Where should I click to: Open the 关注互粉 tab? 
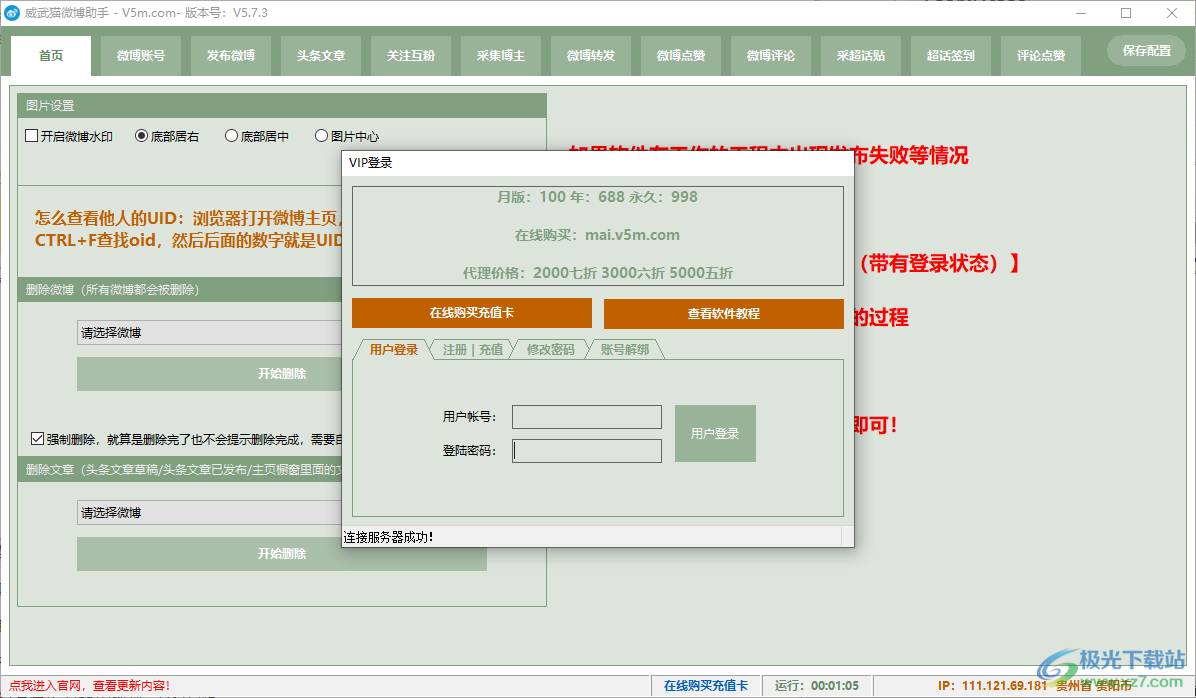tap(411, 56)
